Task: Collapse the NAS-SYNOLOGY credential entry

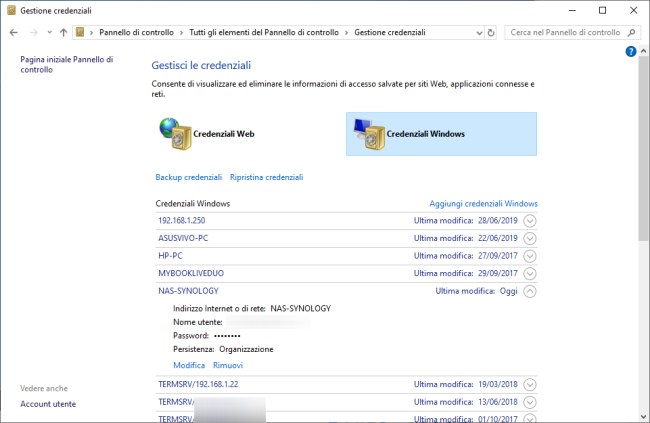Action: (530, 291)
